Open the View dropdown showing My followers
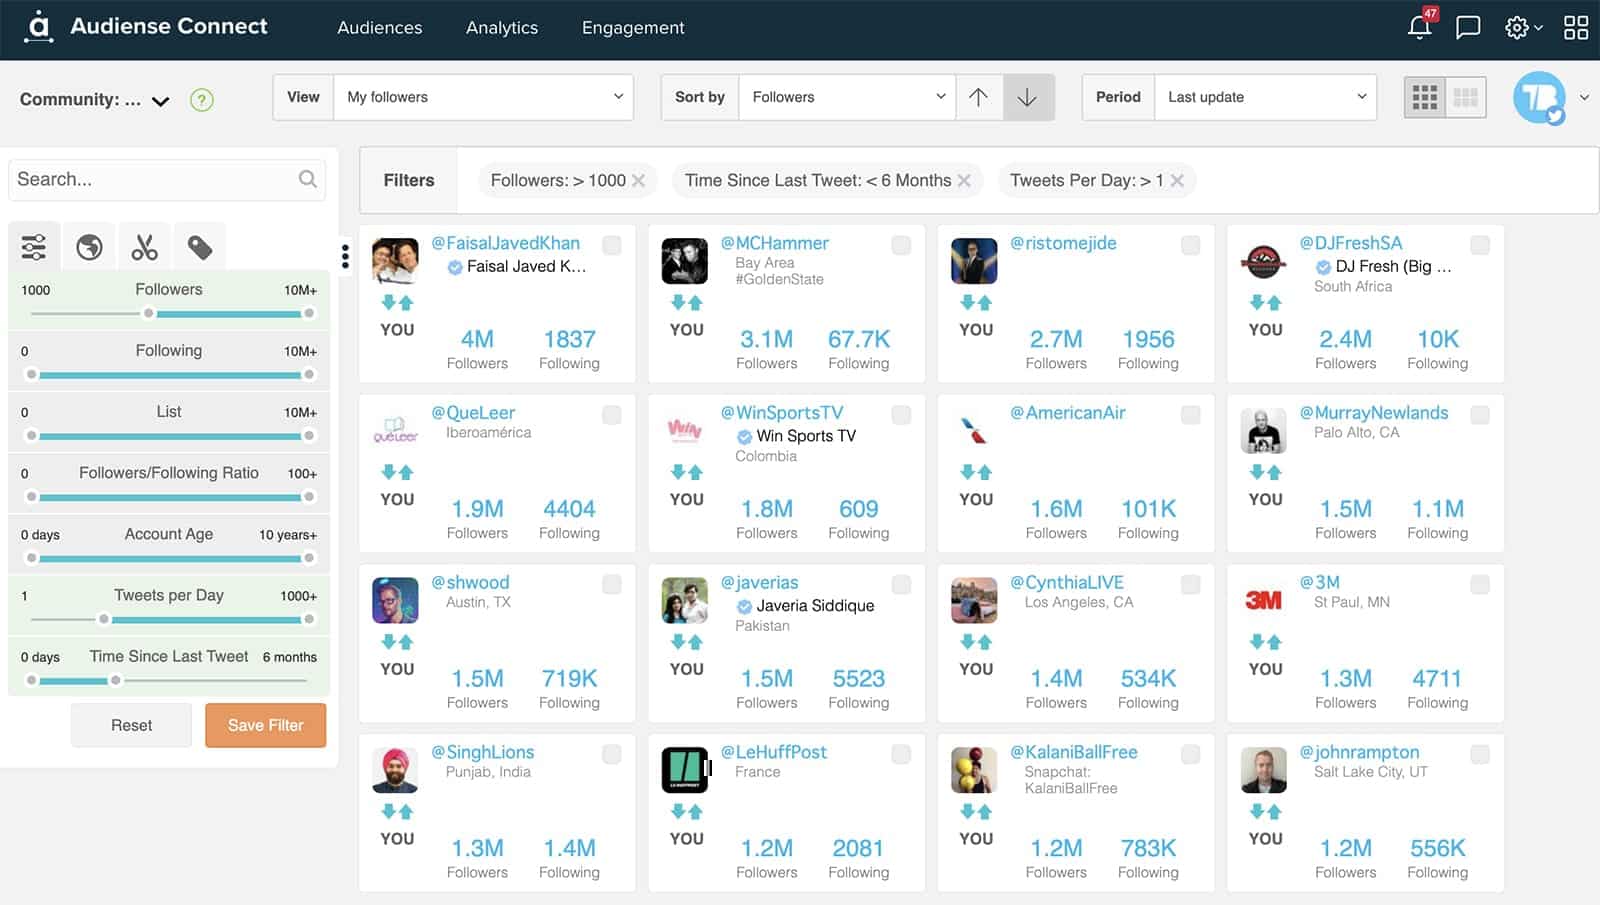 [484, 97]
